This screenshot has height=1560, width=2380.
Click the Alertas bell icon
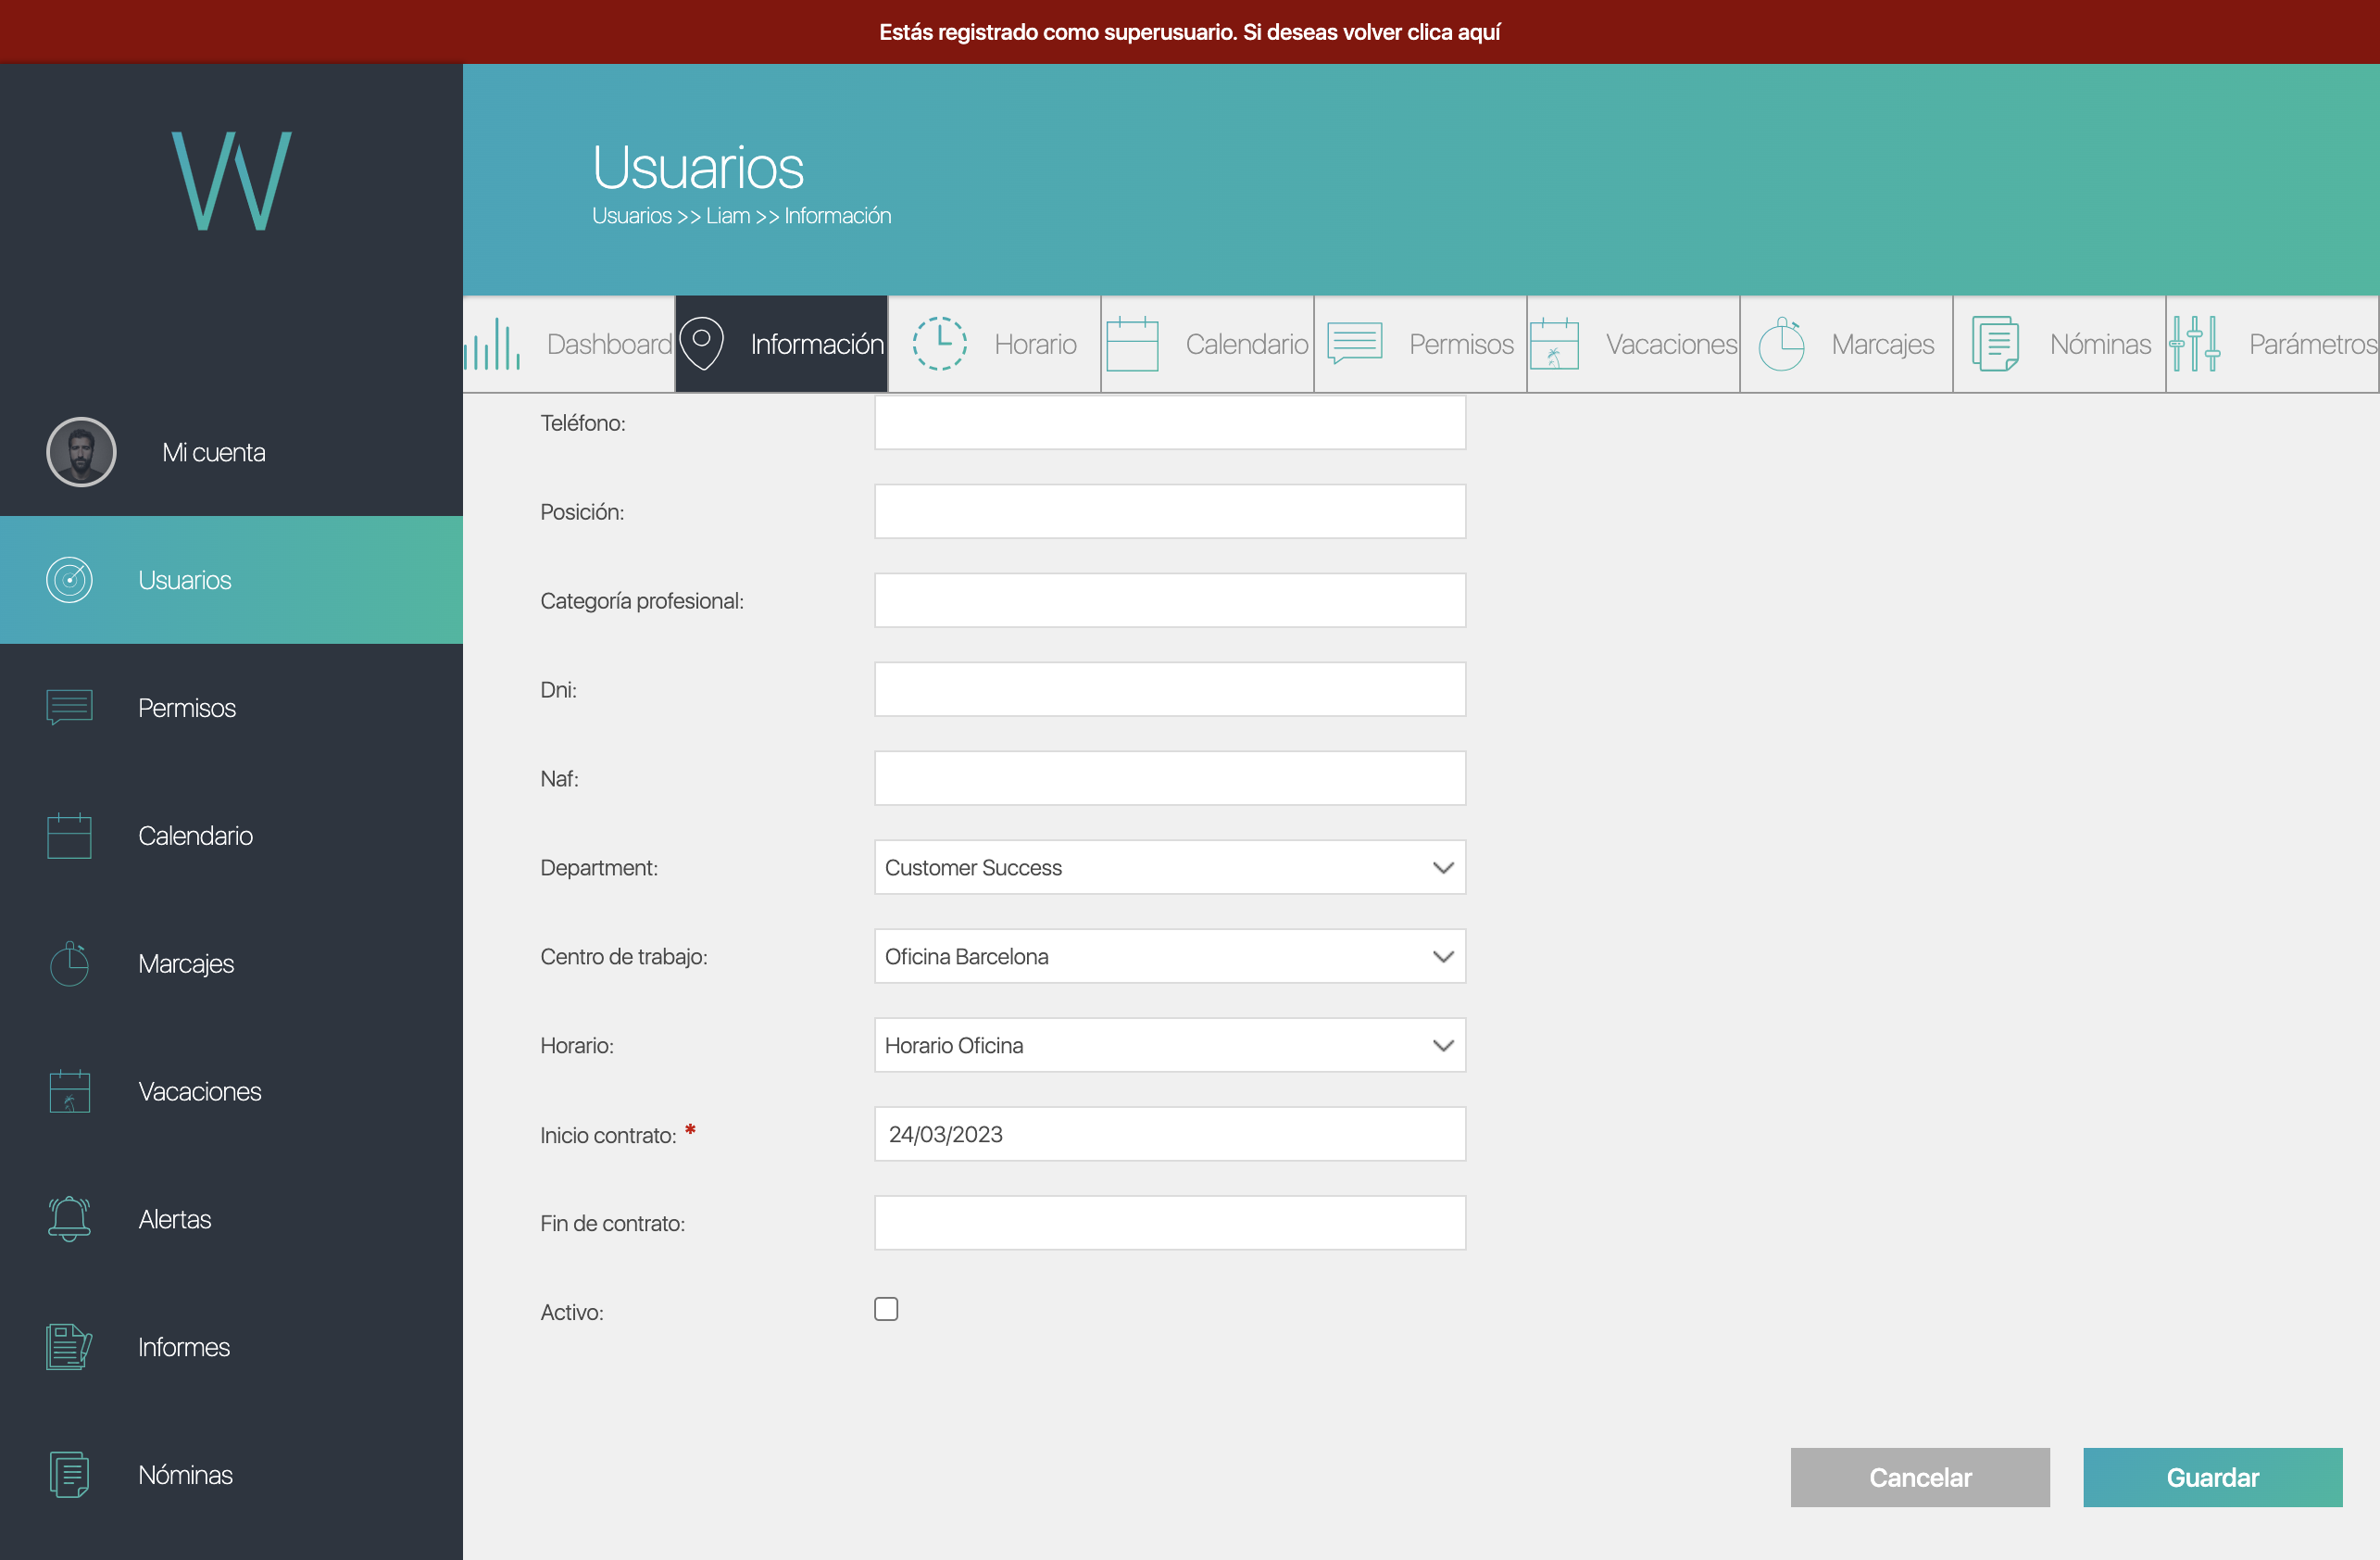[69, 1219]
